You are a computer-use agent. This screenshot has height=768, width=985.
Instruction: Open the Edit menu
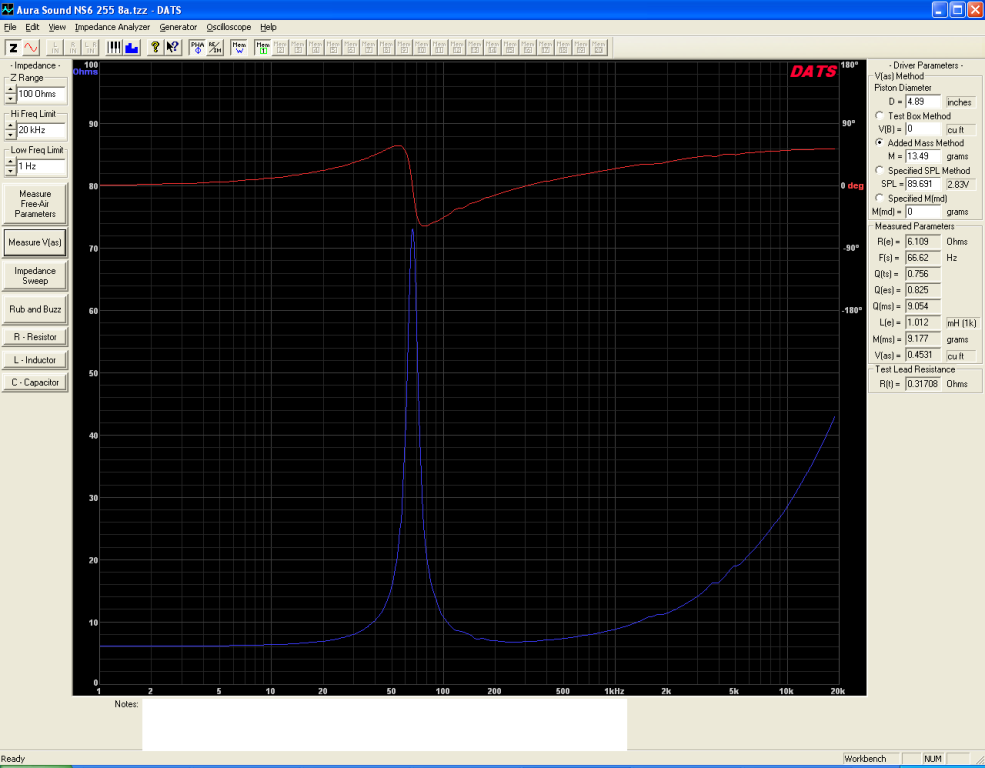tap(32, 27)
